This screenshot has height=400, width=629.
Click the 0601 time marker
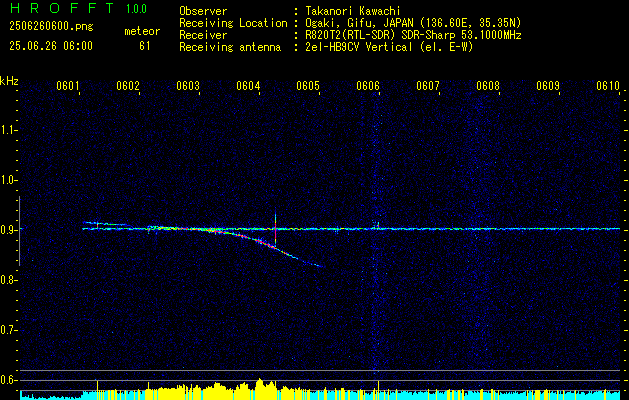[x=68, y=86]
